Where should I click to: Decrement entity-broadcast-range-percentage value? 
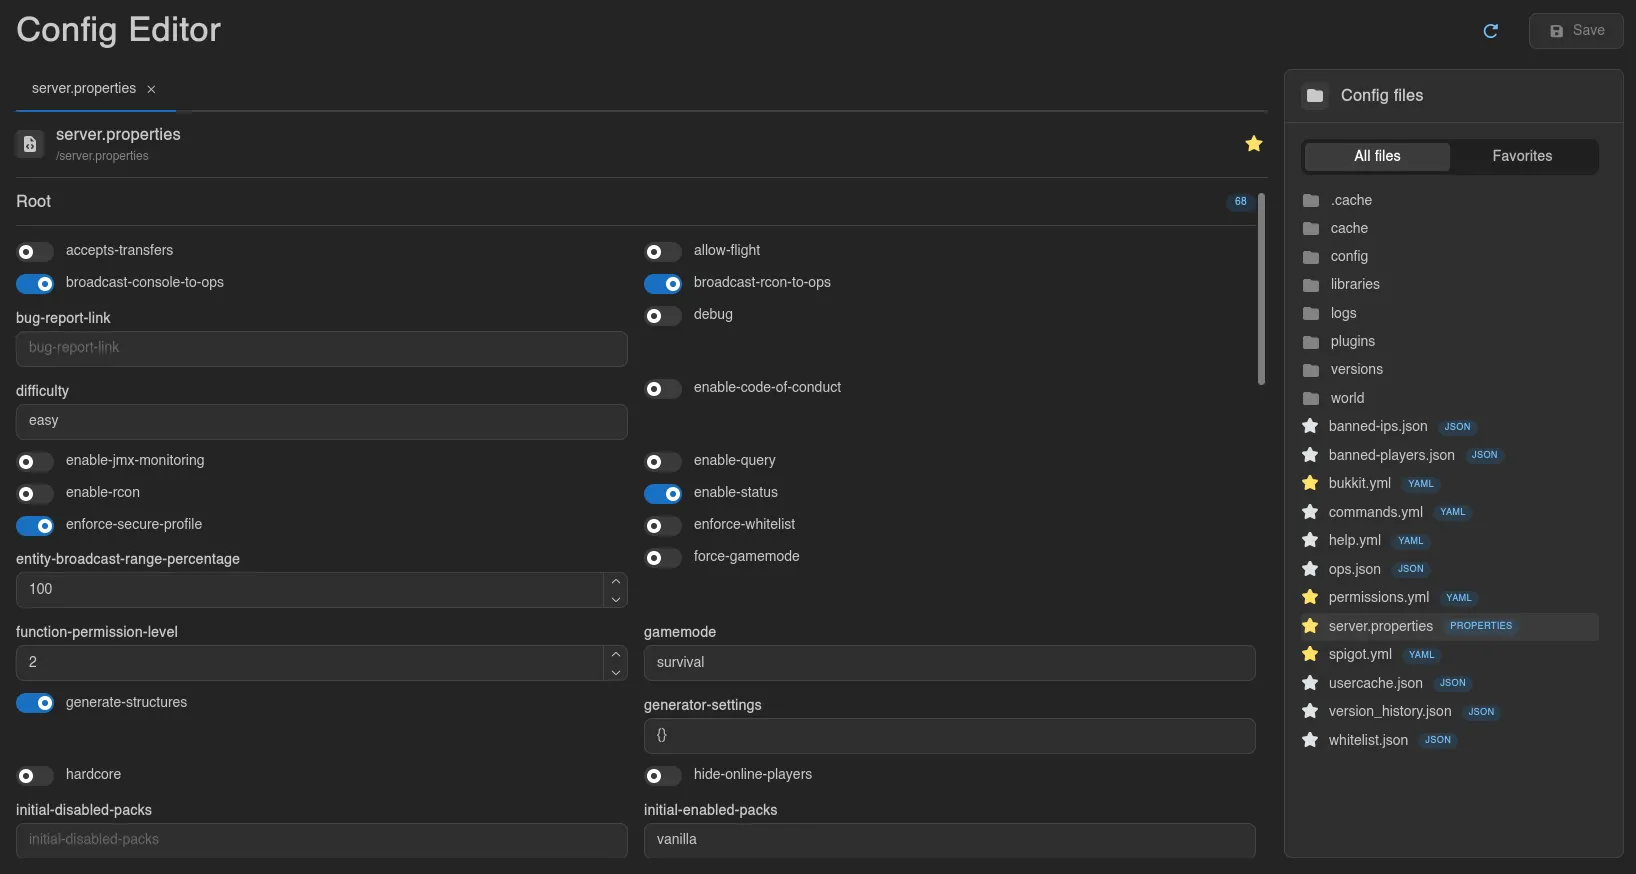coord(616,599)
